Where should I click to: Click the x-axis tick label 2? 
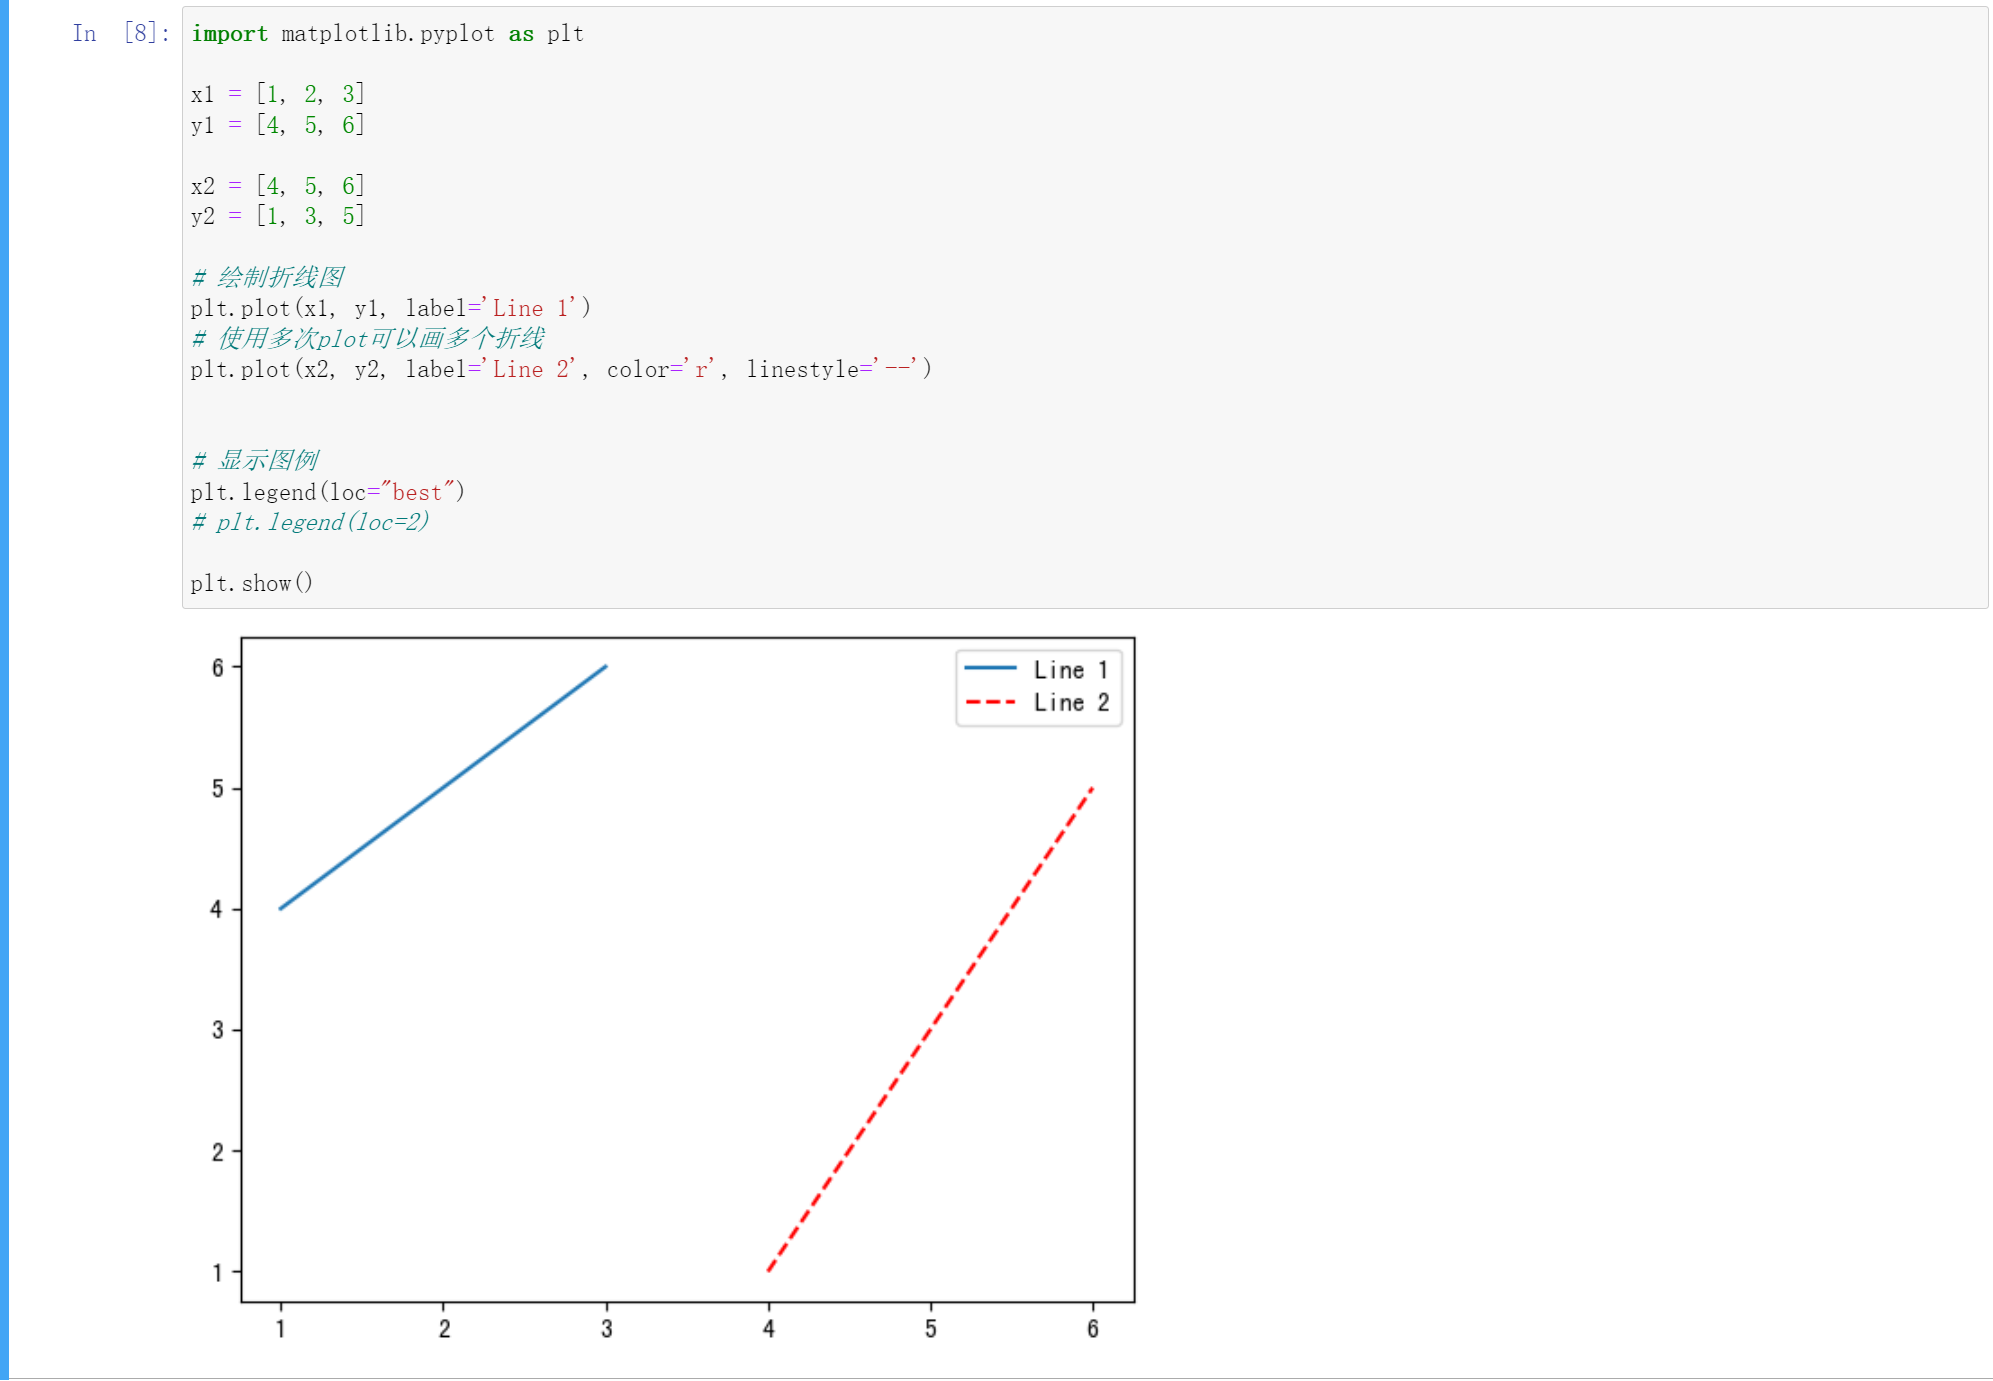point(444,1329)
